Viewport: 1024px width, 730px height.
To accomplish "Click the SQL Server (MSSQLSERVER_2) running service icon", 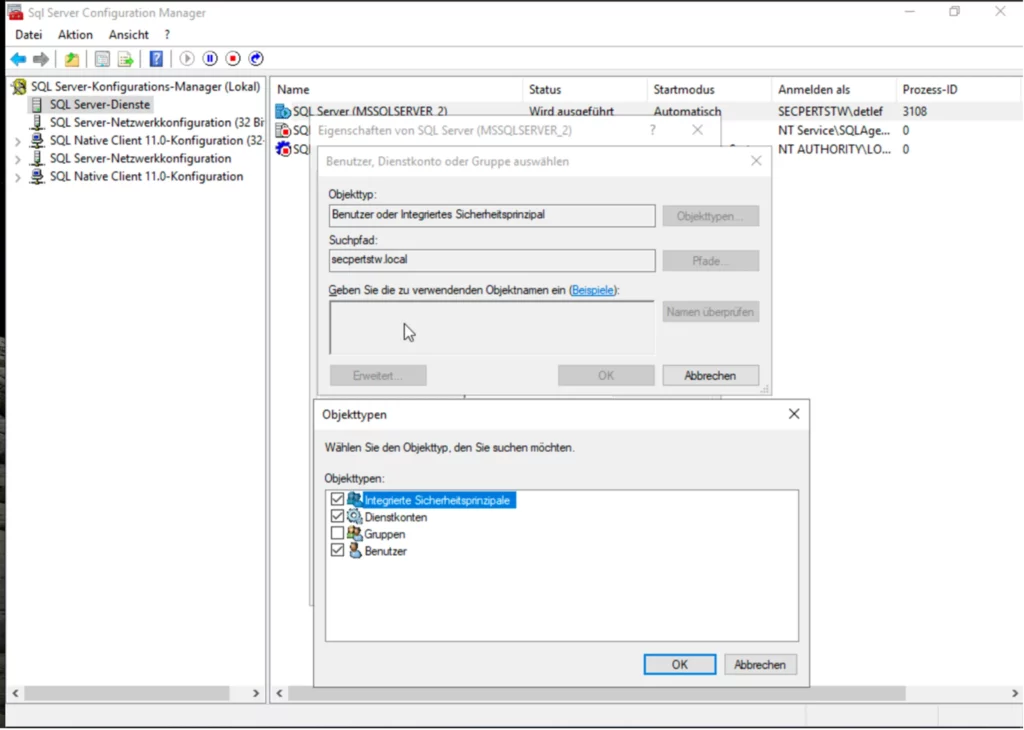I will point(283,112).
